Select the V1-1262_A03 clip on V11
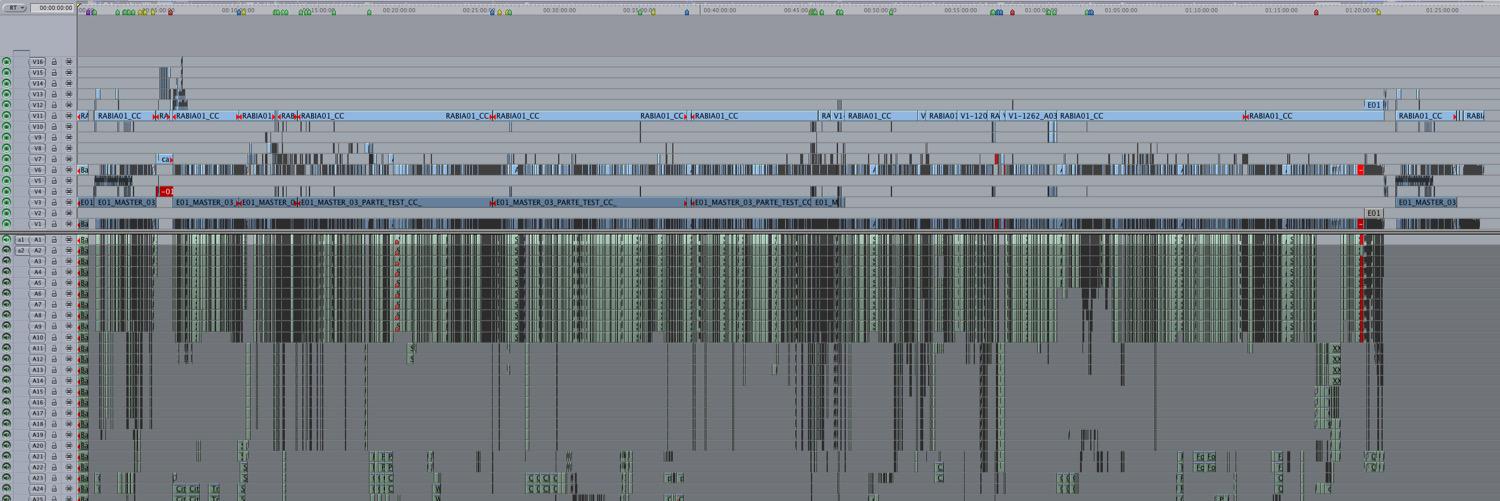Screen dimensions: 1500x501 1031,116
